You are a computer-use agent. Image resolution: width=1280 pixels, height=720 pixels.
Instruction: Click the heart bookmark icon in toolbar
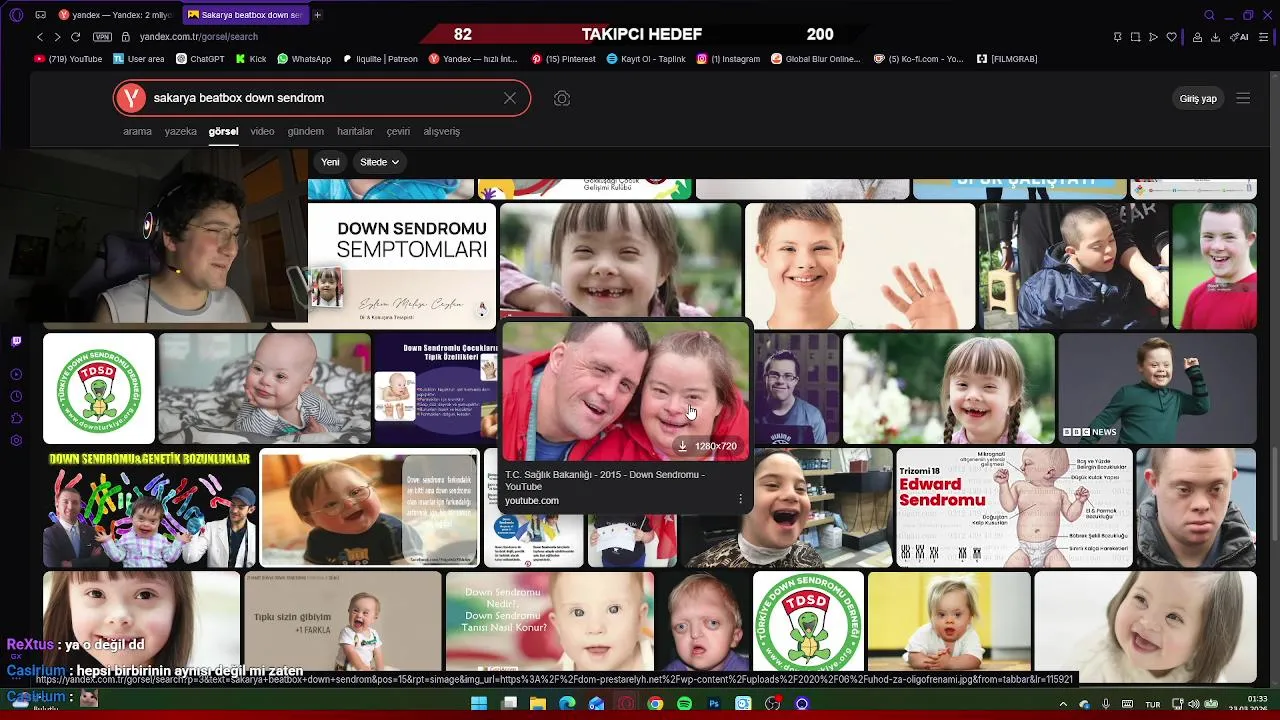point(1171,37)
